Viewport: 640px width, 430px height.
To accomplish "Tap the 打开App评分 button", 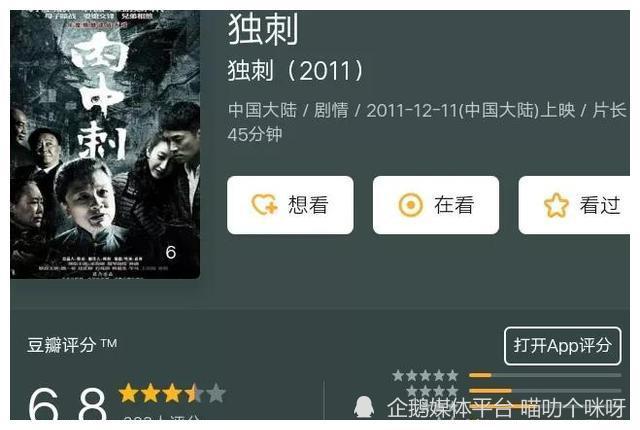I will pos(562,346).
